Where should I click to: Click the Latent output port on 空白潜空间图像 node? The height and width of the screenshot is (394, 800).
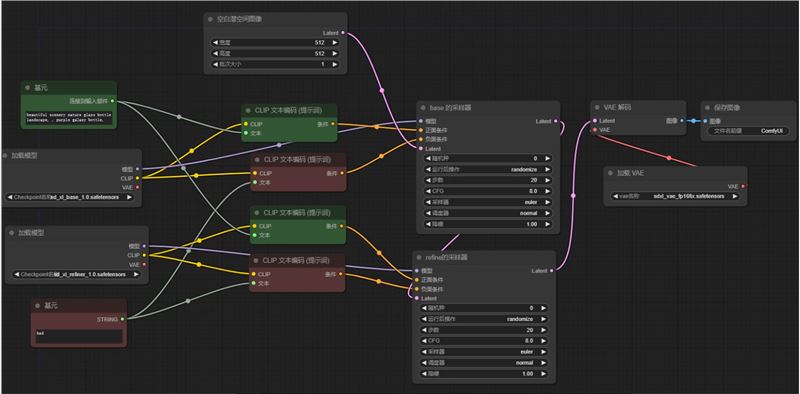pos(343,33)
